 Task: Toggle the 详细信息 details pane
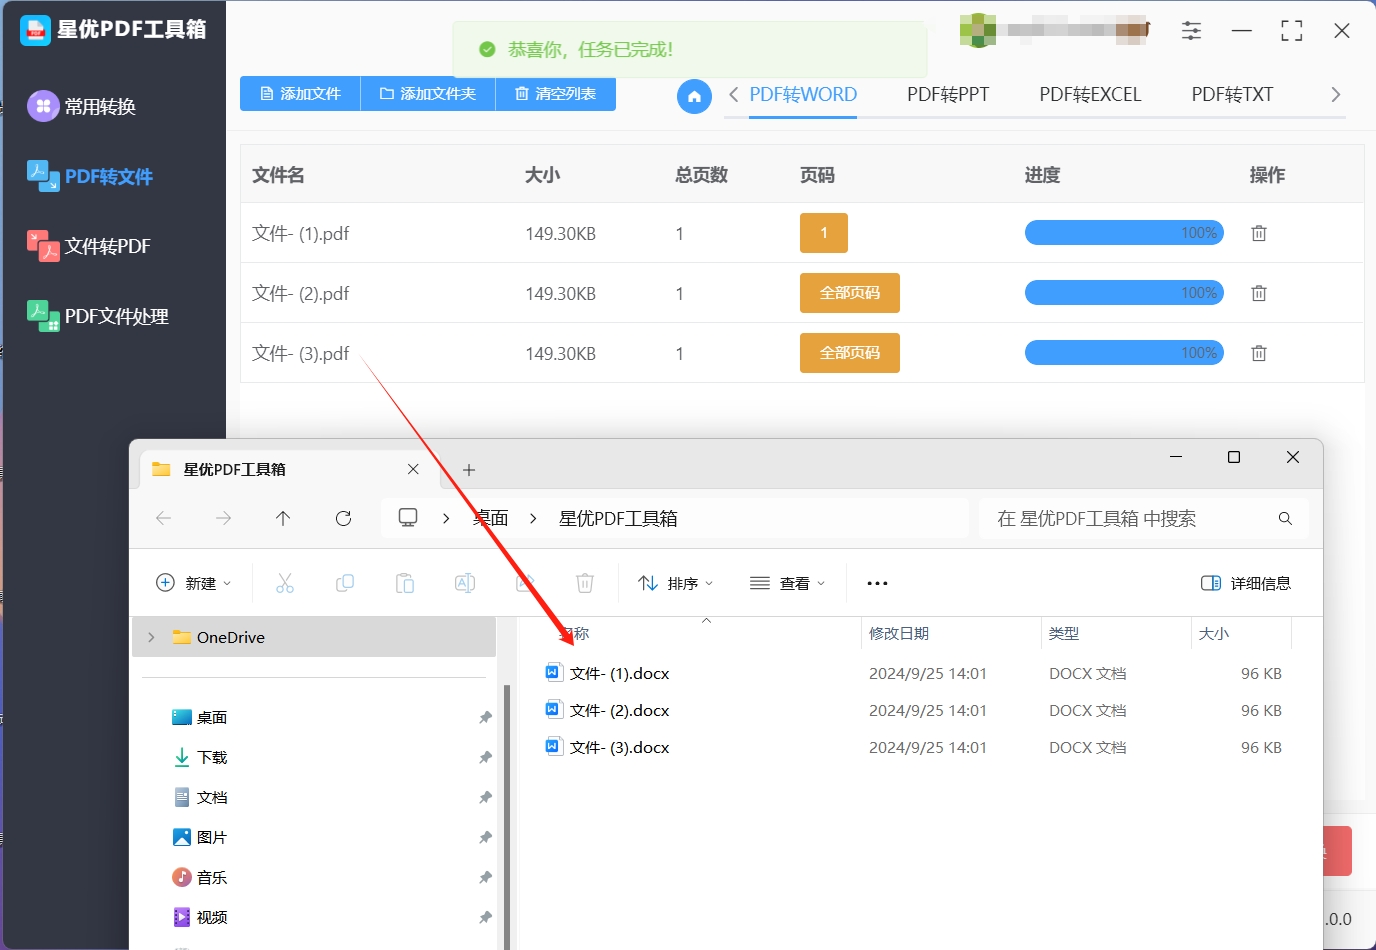[x=1246, y=583]
